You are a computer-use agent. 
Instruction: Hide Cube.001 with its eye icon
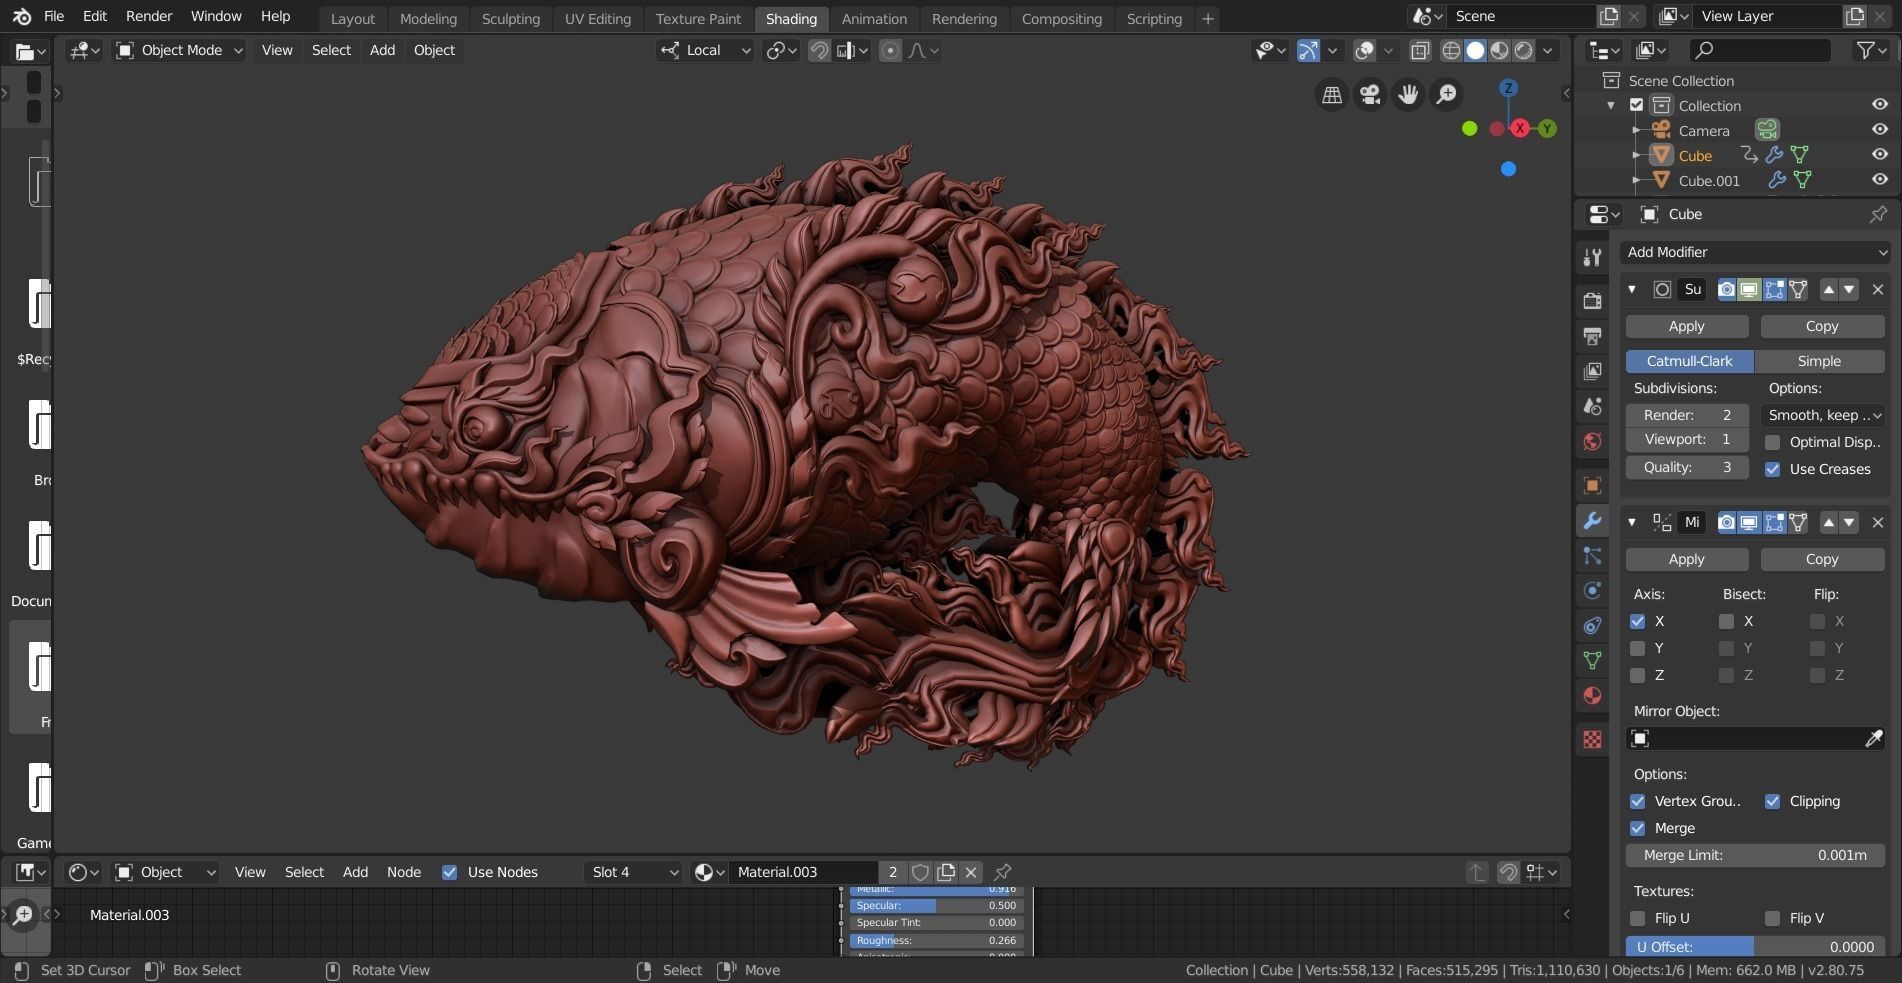point(1880,180)
